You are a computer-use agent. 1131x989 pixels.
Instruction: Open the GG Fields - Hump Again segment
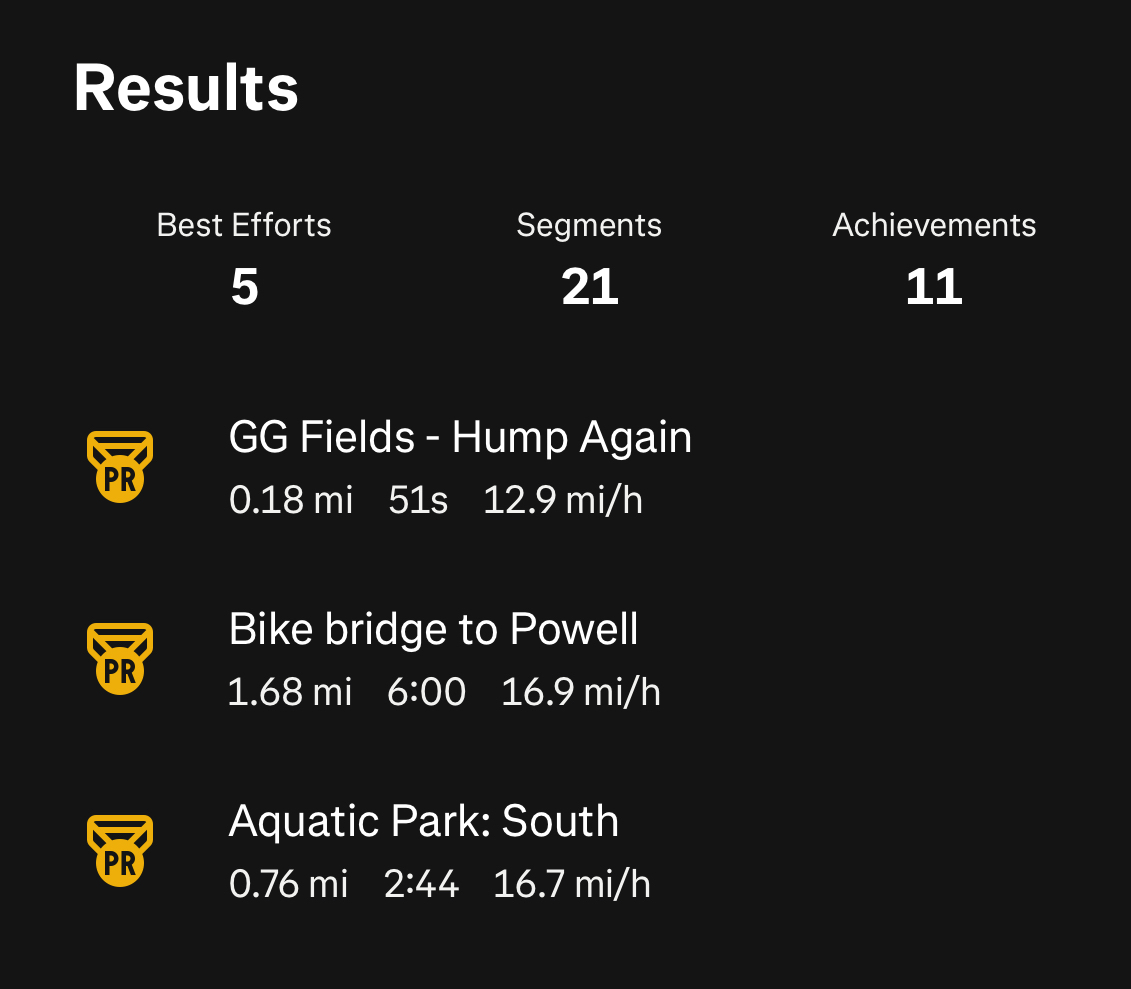[460, 437]
